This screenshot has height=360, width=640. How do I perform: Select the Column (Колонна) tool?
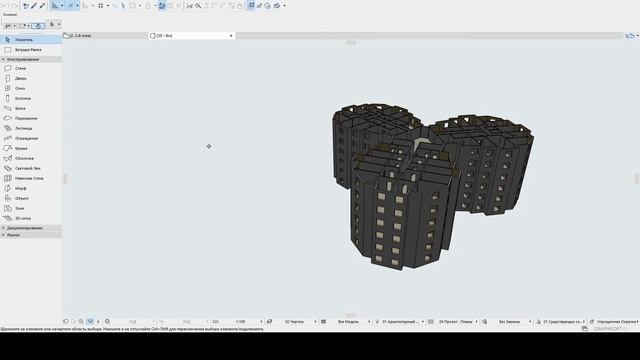[x=31, y=98]
